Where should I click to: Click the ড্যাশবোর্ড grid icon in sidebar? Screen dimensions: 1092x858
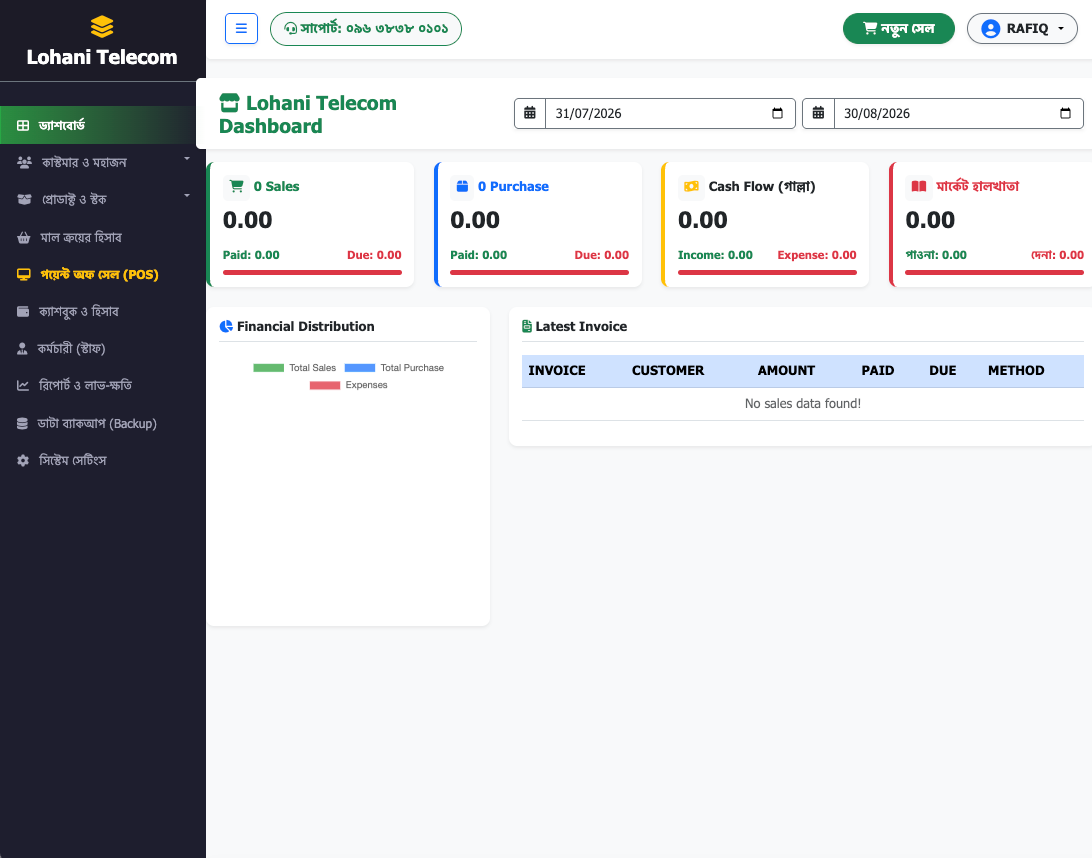tap(23, 125)
